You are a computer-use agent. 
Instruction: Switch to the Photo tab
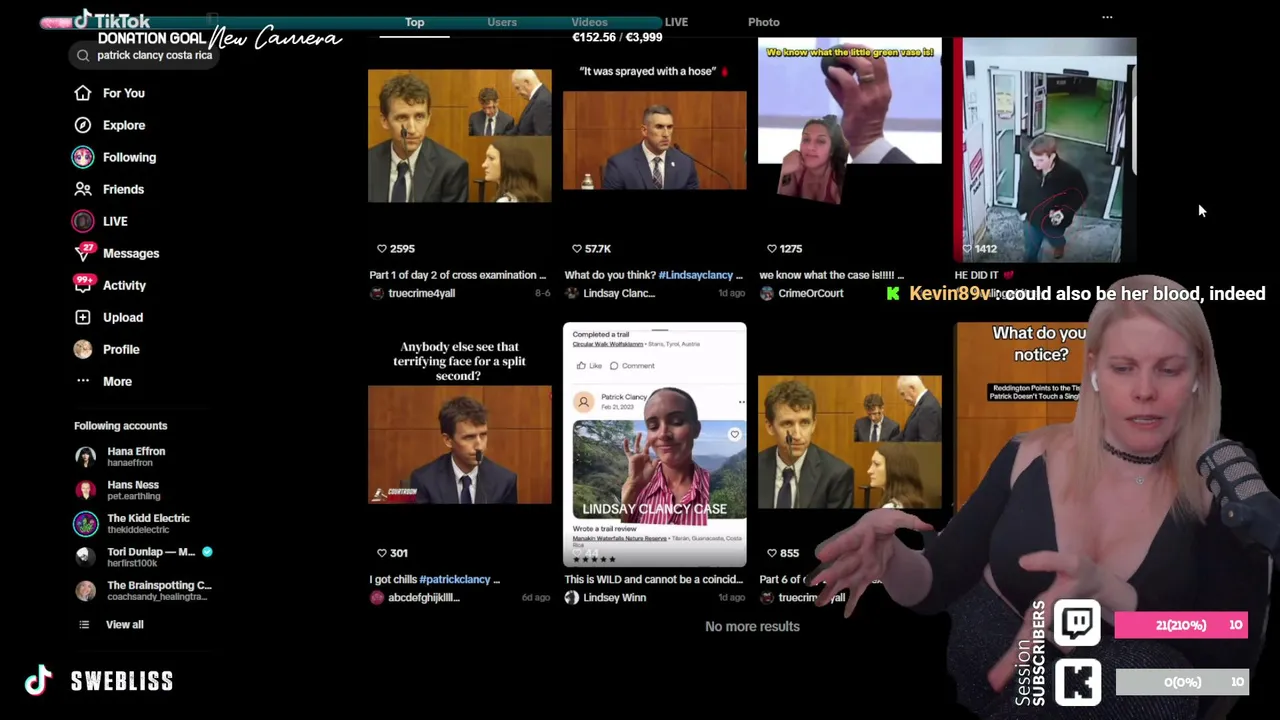click(763, 22)
